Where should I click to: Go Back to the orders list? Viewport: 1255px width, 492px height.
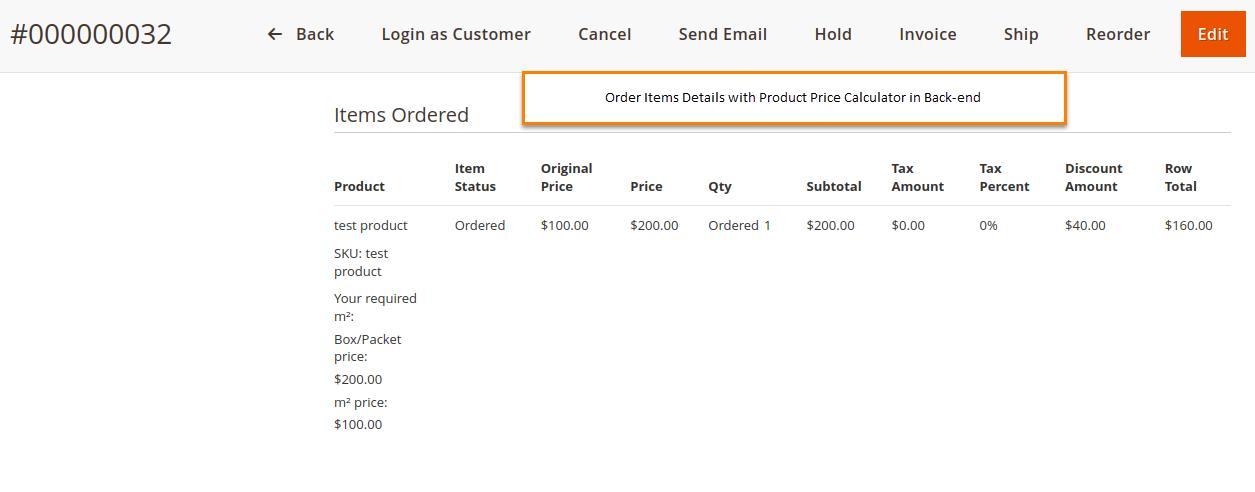(301, 34)
